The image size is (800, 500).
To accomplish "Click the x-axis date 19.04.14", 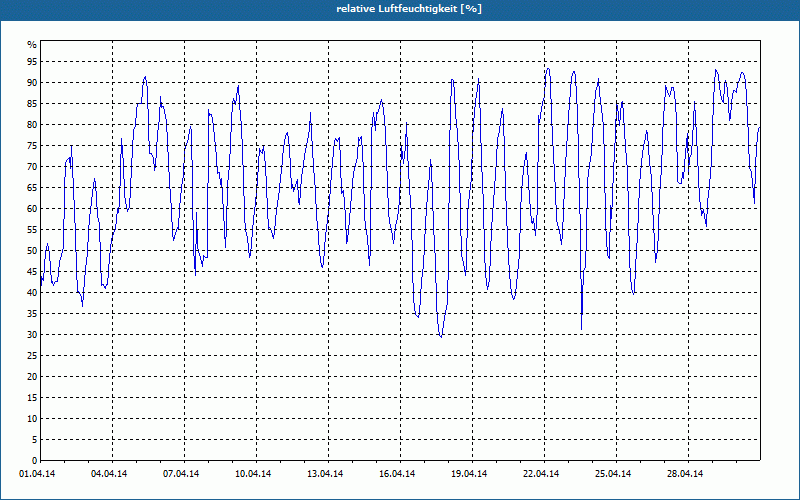I will click(x=469, y=474).
